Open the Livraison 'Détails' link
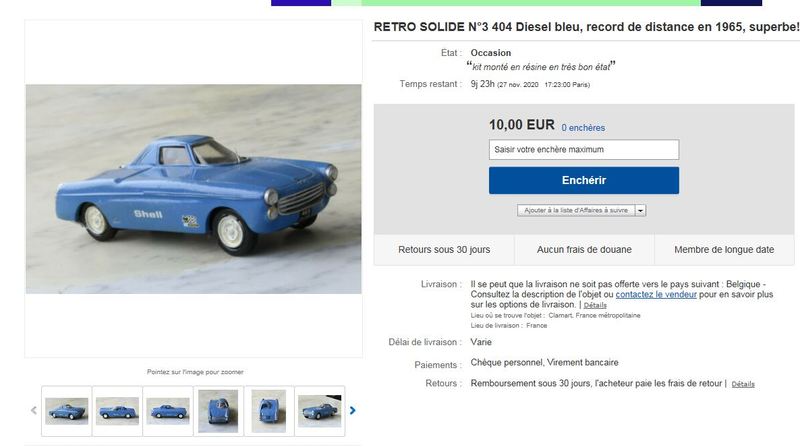800x447 pixels. click(x=595, y=305)
